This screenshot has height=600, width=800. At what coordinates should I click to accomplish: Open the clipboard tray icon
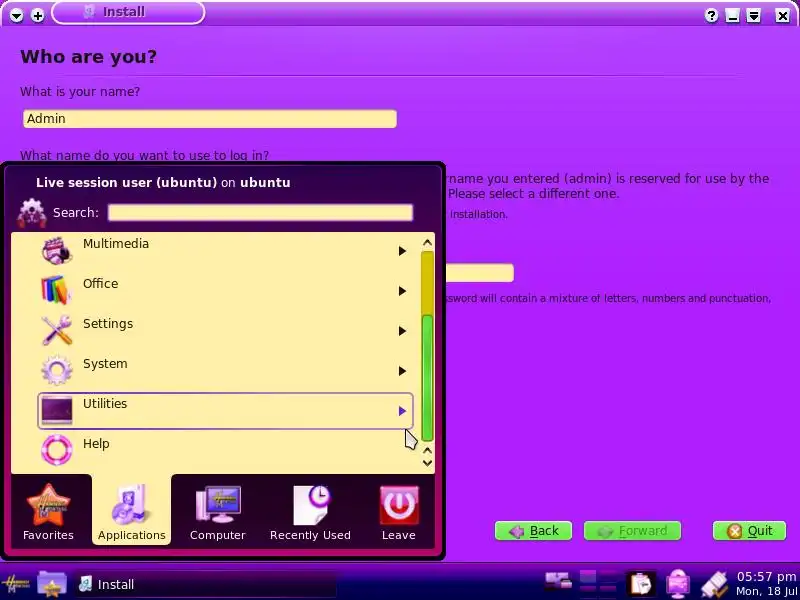coord(641,584)
